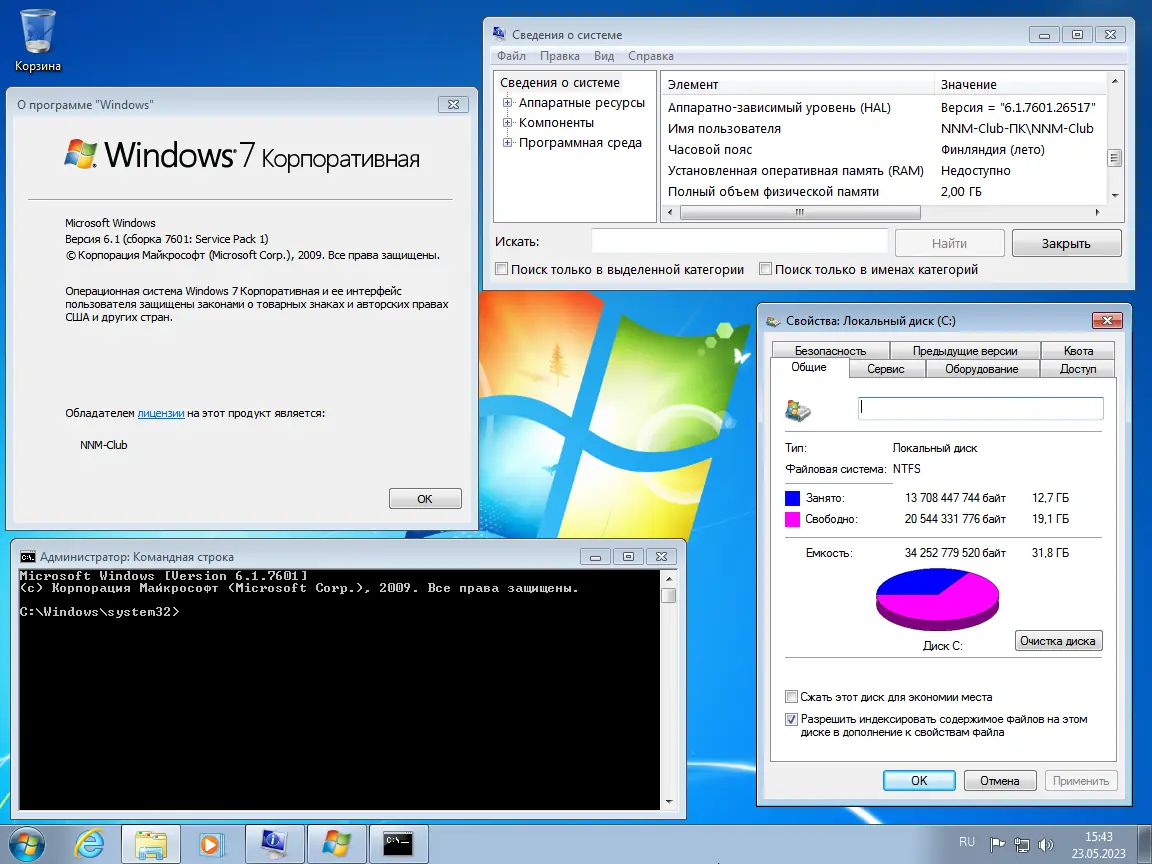This screenshot has height=864, width=1152.
Task: Click the disk usage pie chart
Action: 937,598
